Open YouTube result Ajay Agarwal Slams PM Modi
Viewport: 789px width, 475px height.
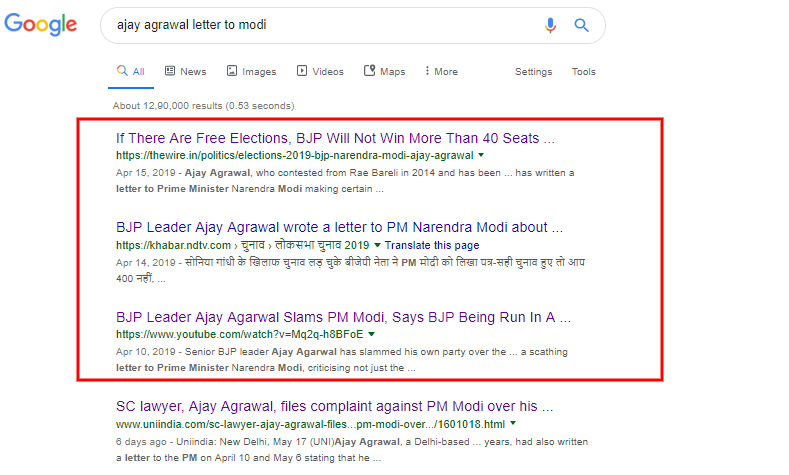pyautogui.click(x=343, y=318)
